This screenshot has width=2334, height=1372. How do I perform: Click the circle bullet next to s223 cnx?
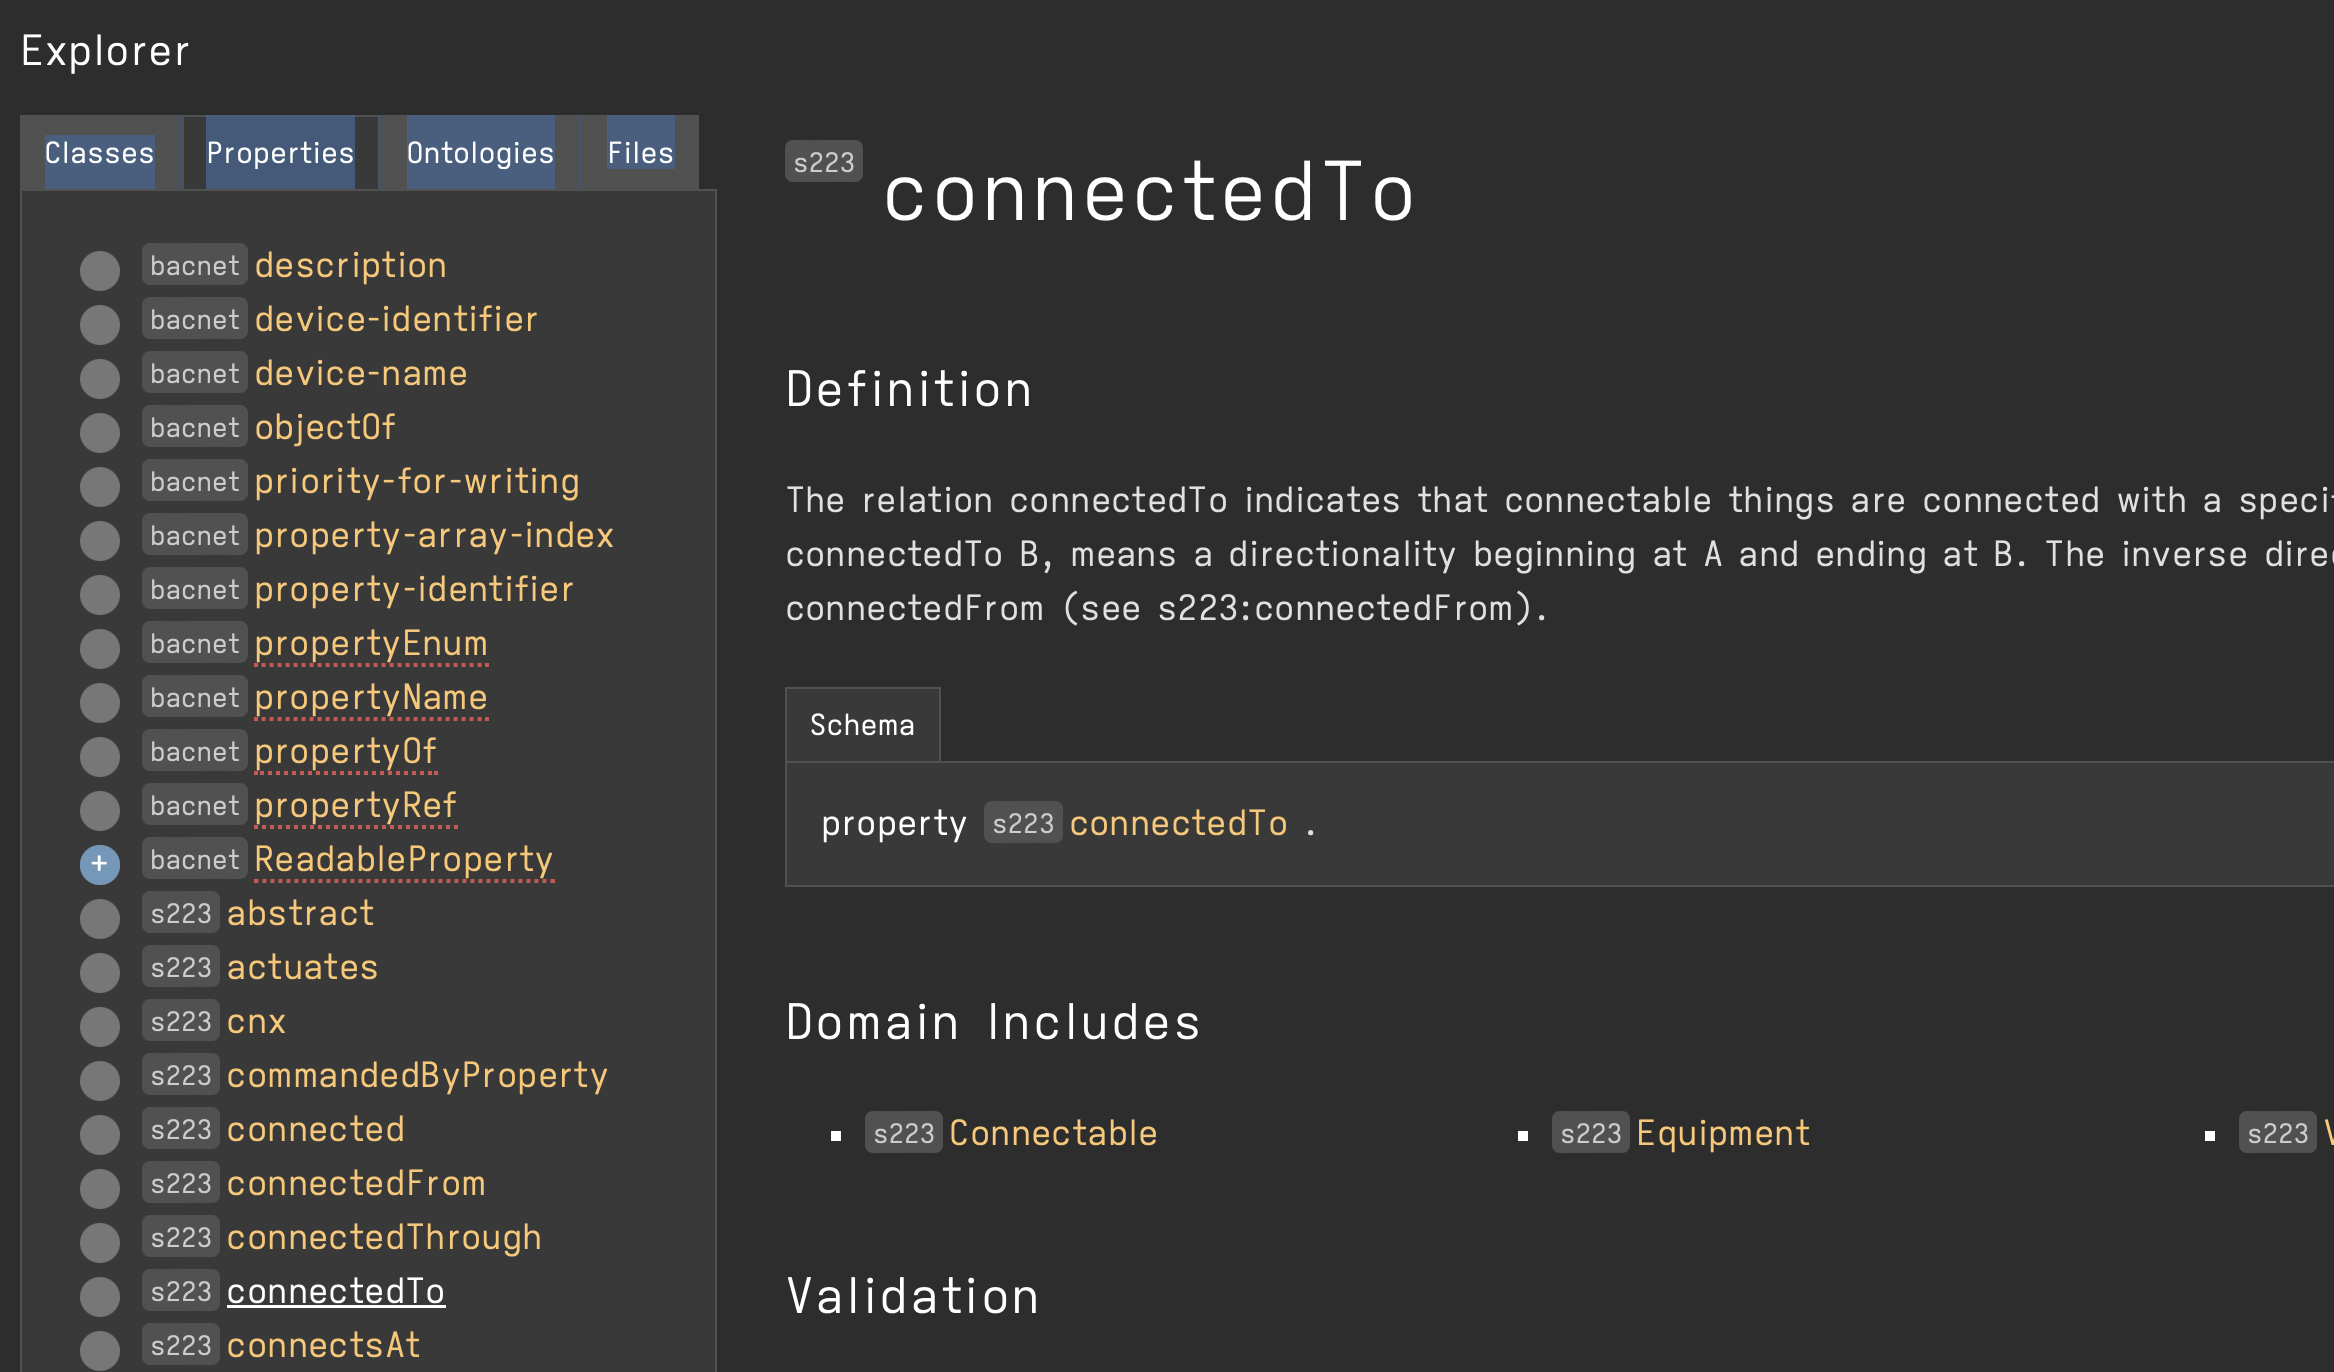point(100,1025)
